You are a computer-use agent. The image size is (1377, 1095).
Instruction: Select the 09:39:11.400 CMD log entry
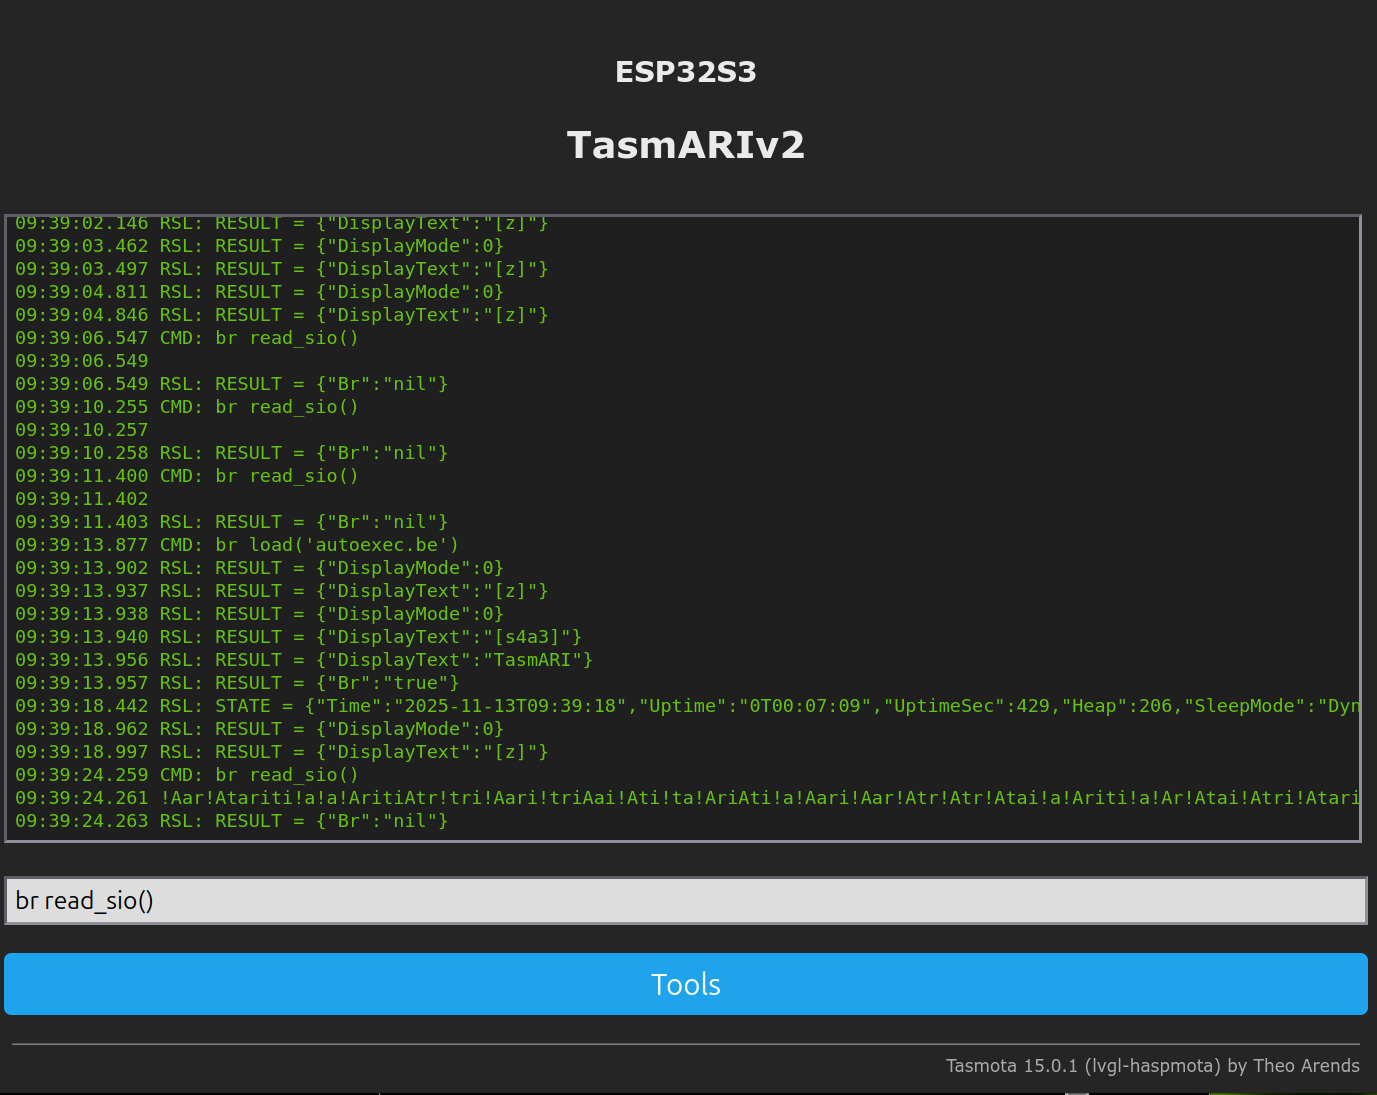point(186,476)
